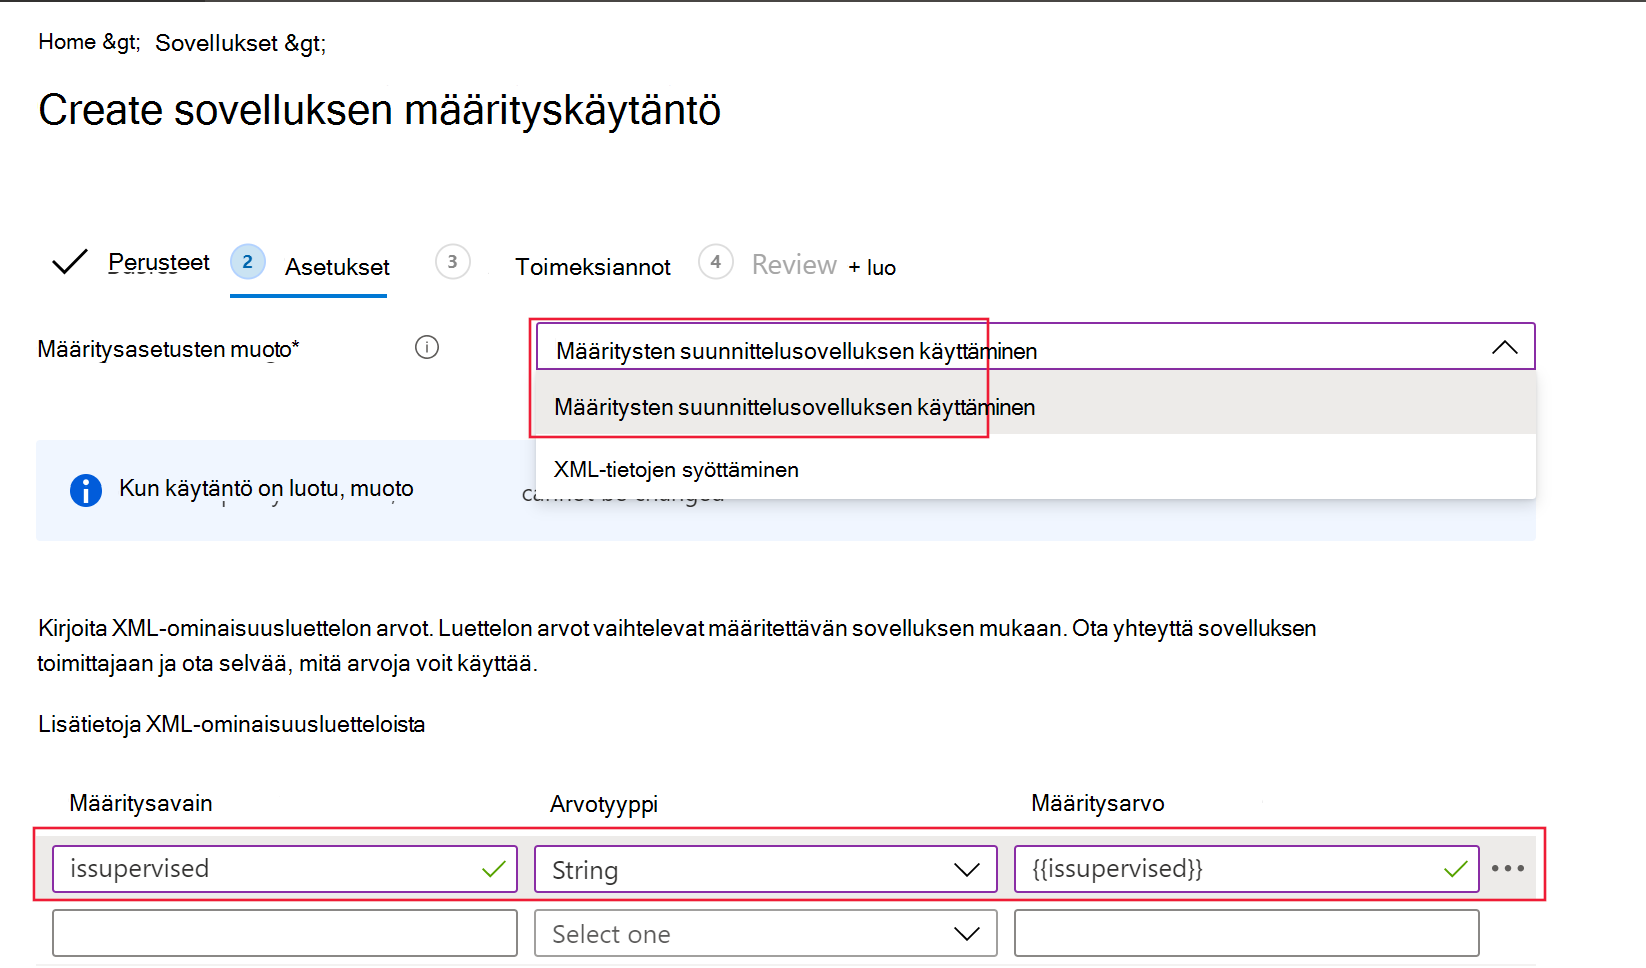Click the empty configuration value field
Screen dimensions: 1646x968
coord(1247,933)
